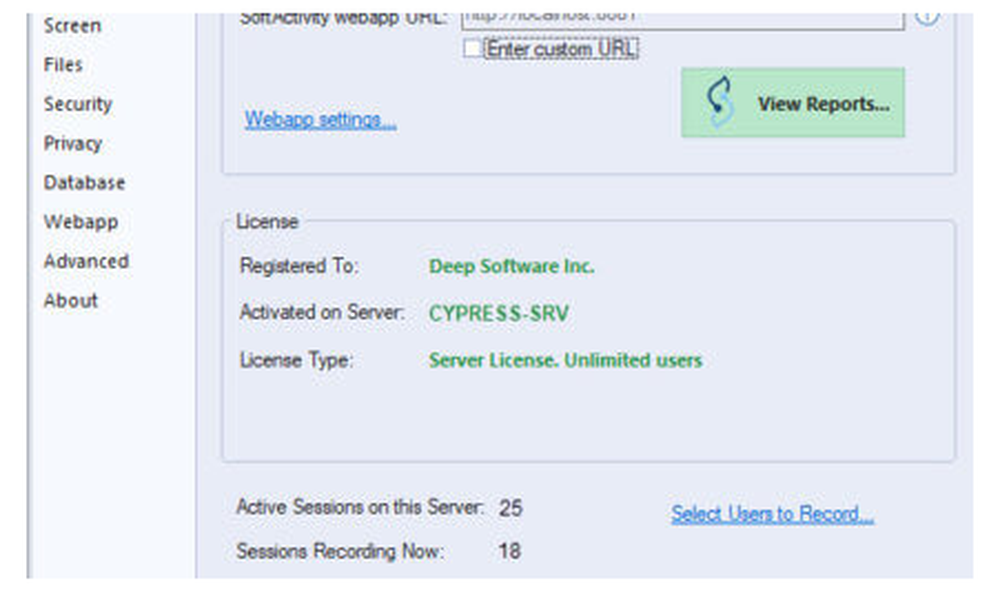Open the Database section

coord(84,182)
